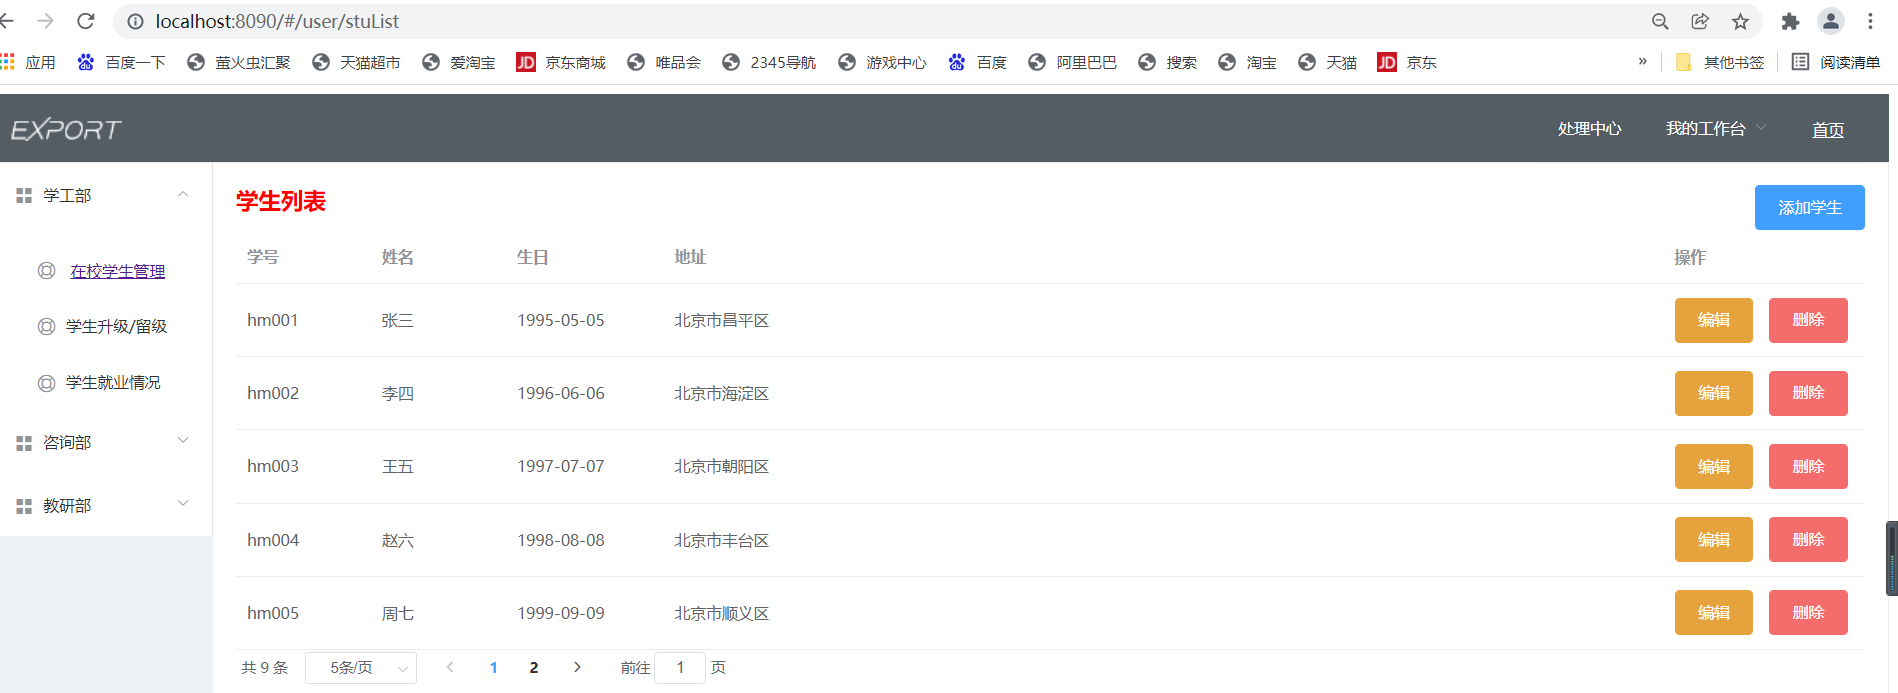This screenshot has height=693, width=1898.
Task: Click the 前往 page number input
Action: pyautogui.click(x=680, y=667)
